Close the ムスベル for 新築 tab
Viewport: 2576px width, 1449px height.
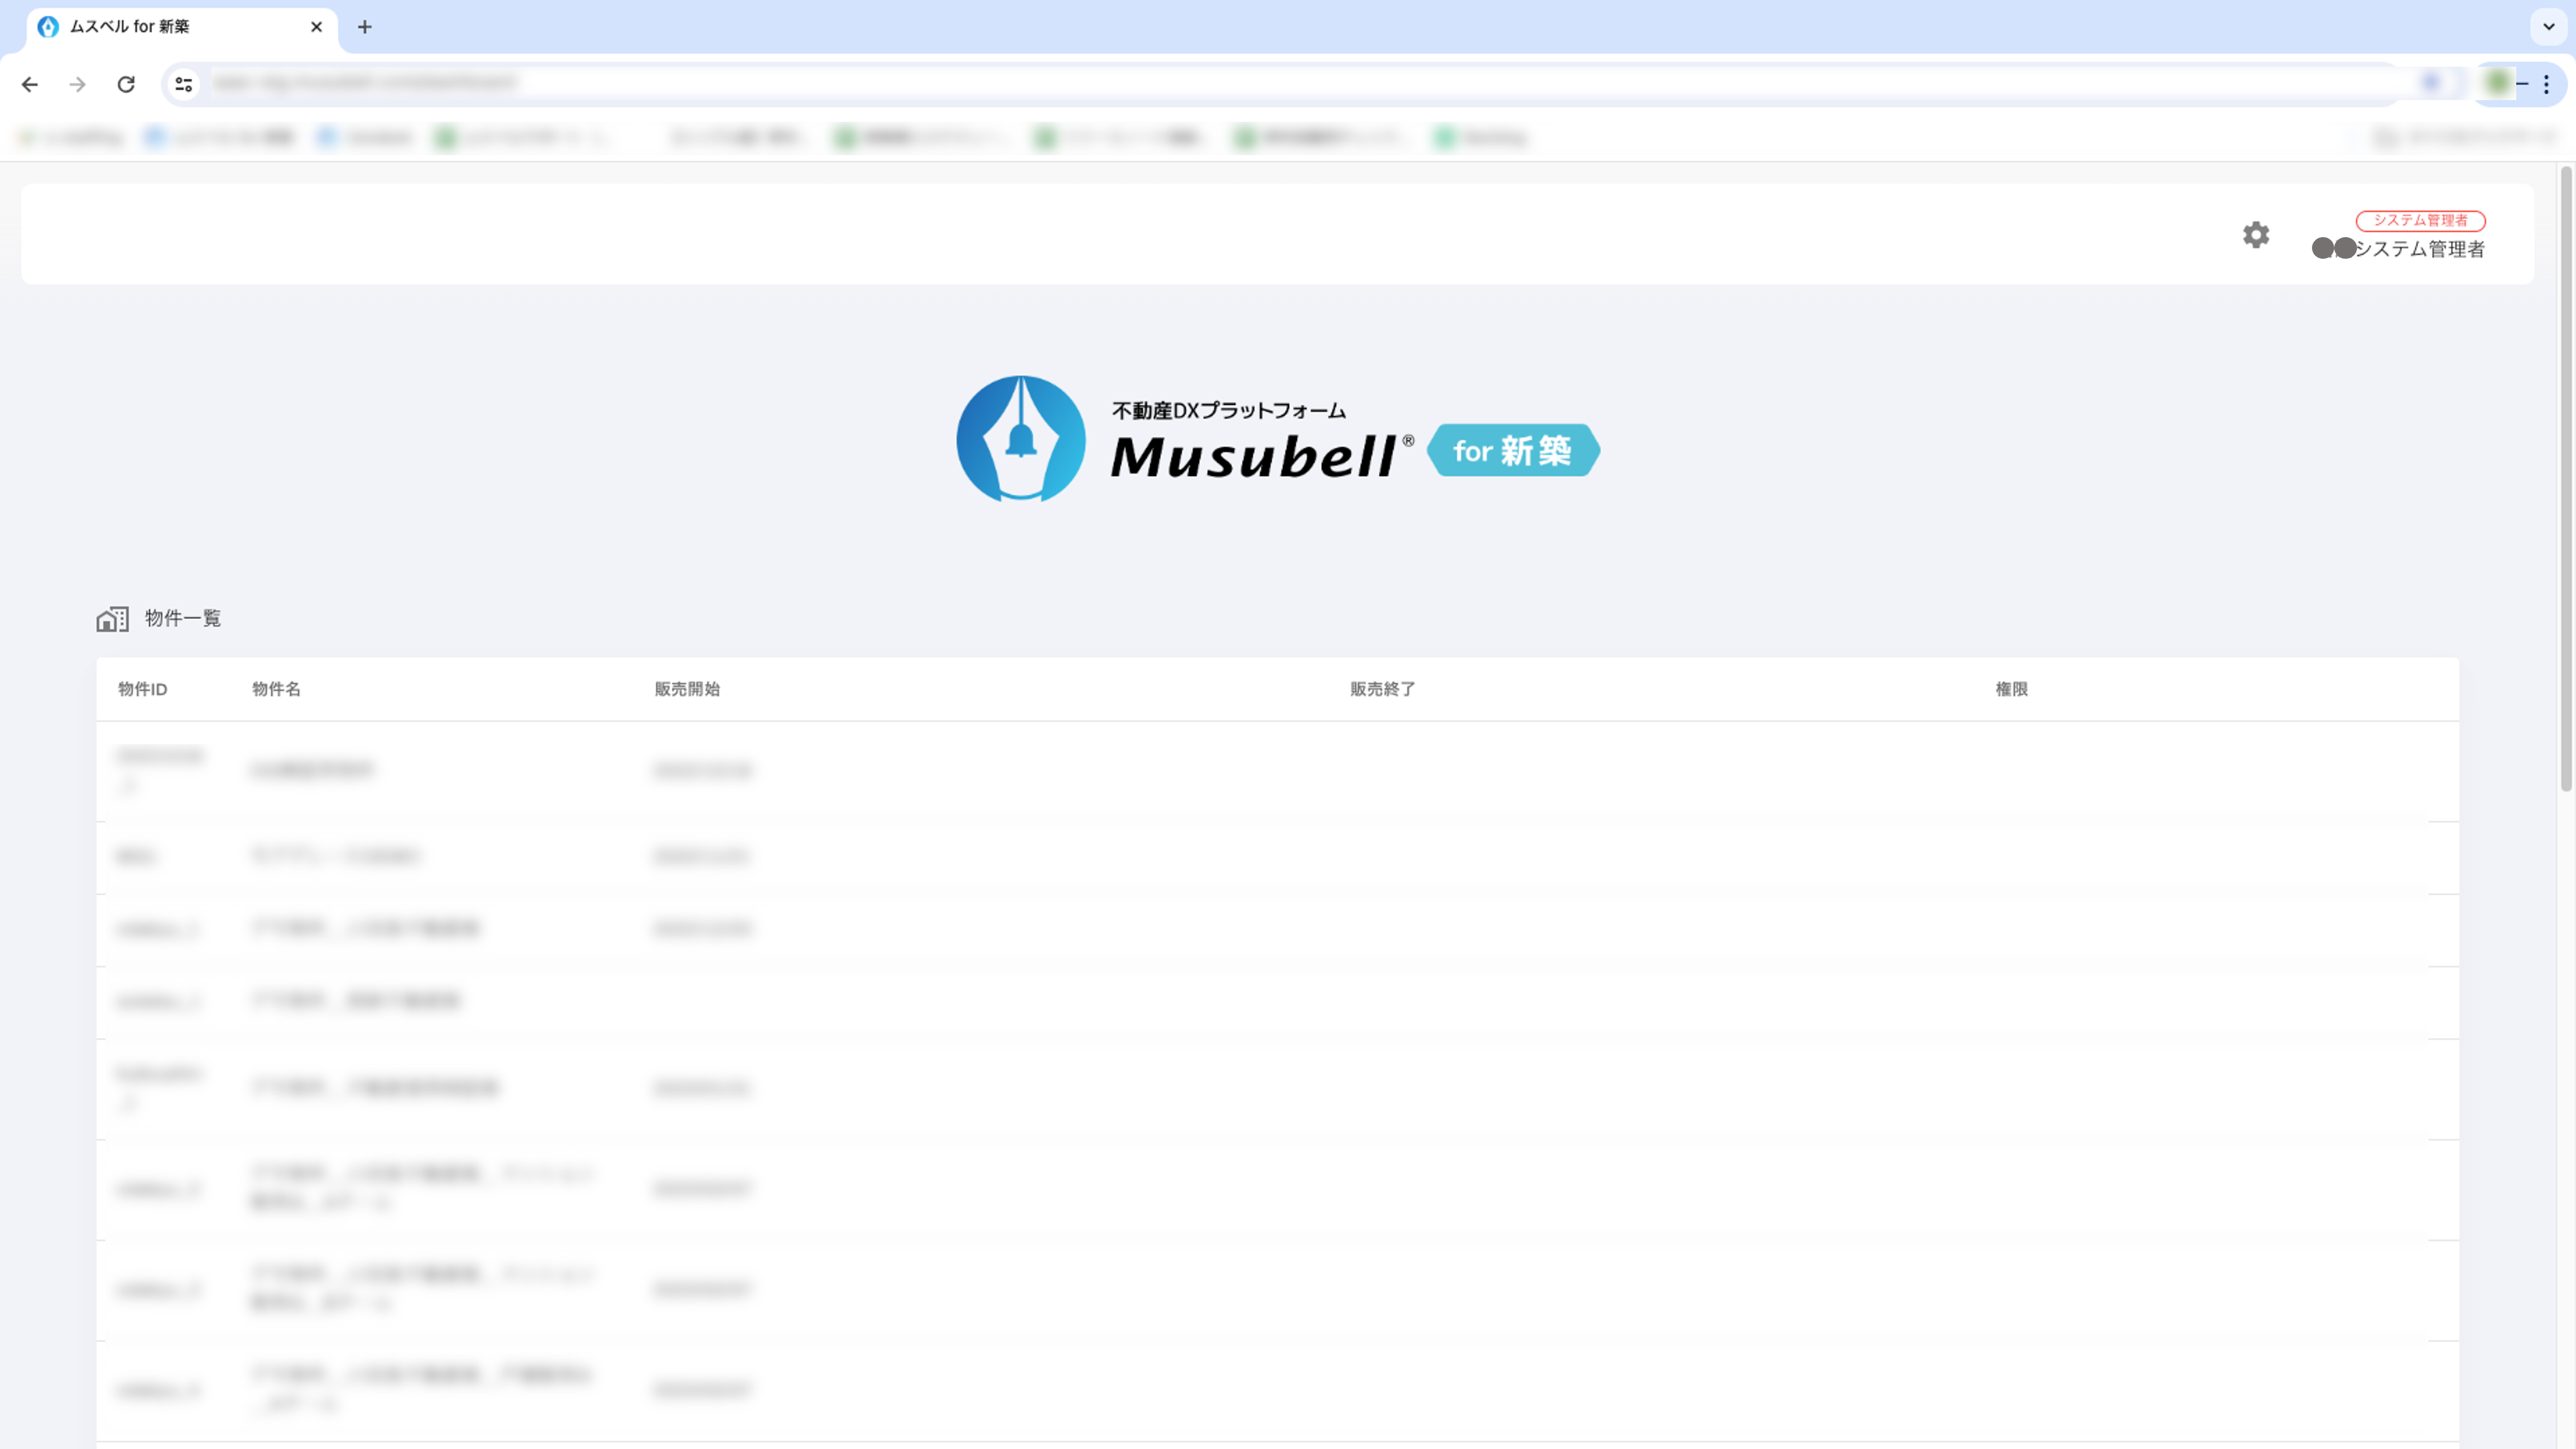tap(316, 27)
